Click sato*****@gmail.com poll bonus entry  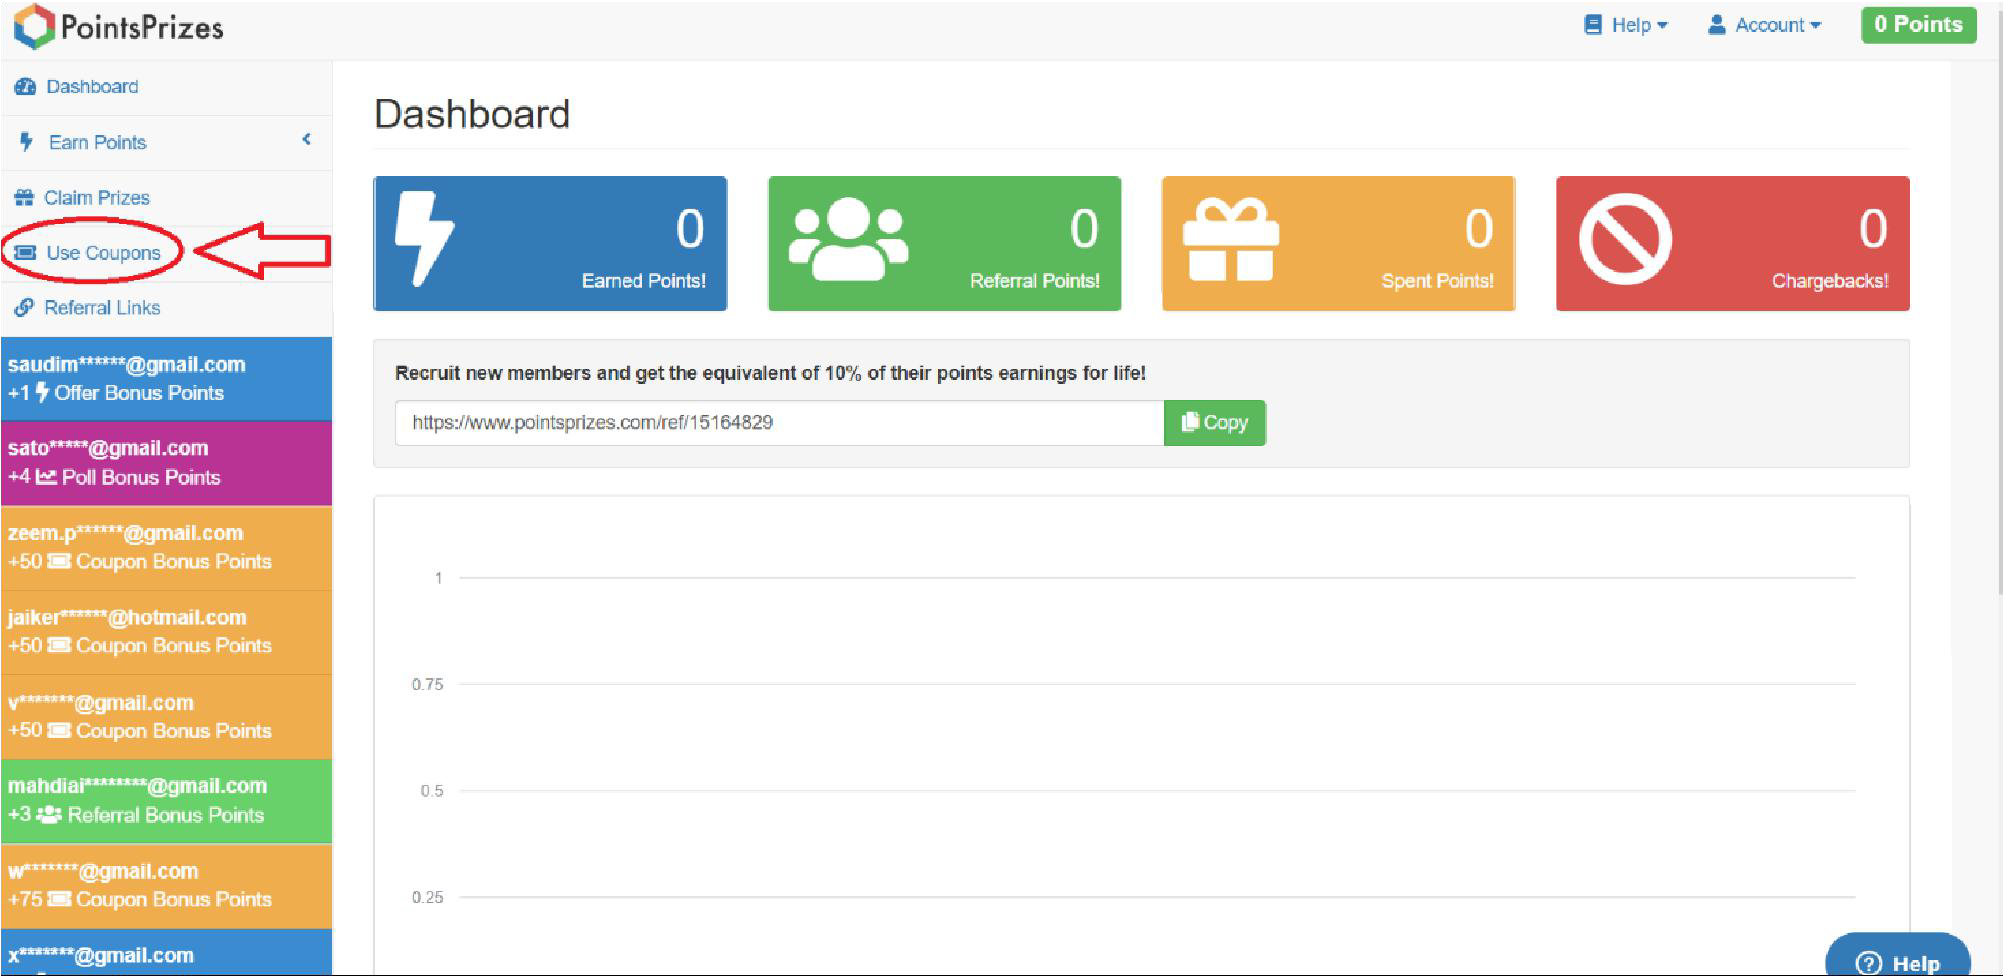pos(166,463)
